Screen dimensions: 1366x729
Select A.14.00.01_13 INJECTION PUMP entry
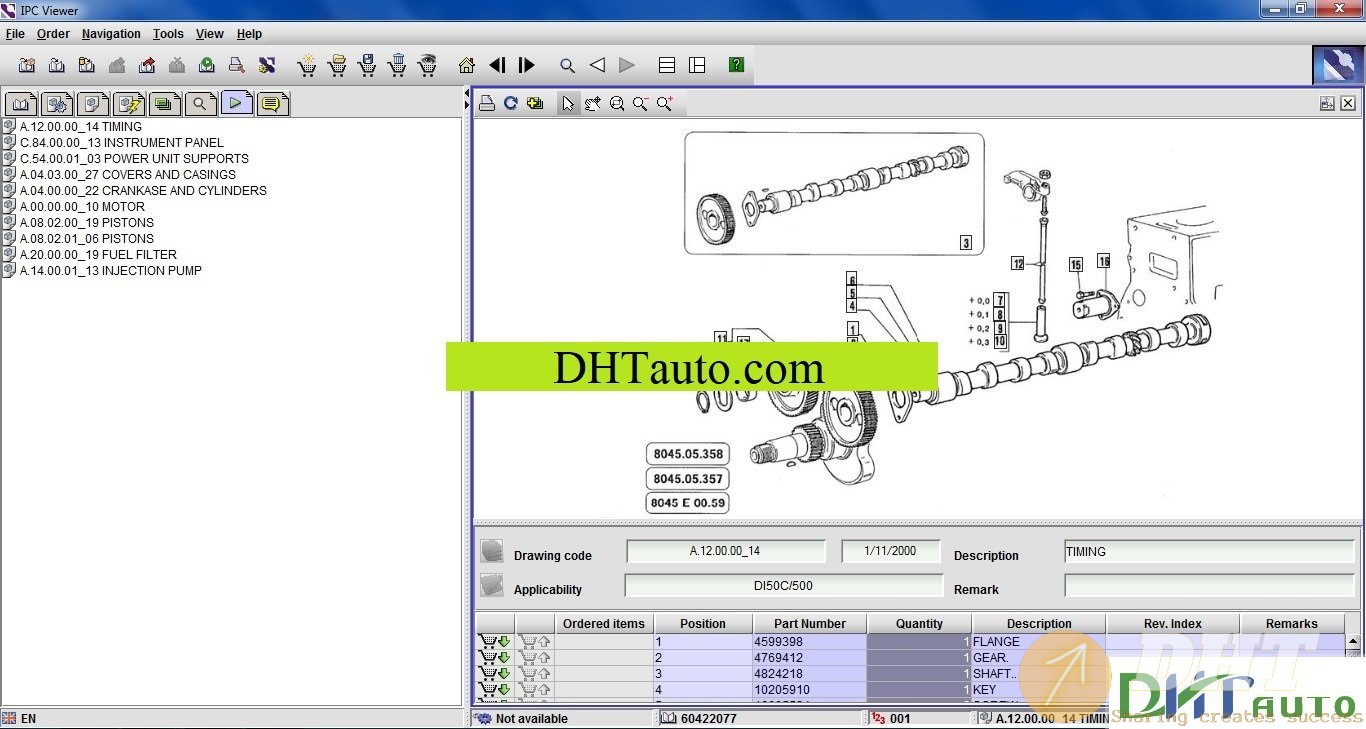click(111, 271)
